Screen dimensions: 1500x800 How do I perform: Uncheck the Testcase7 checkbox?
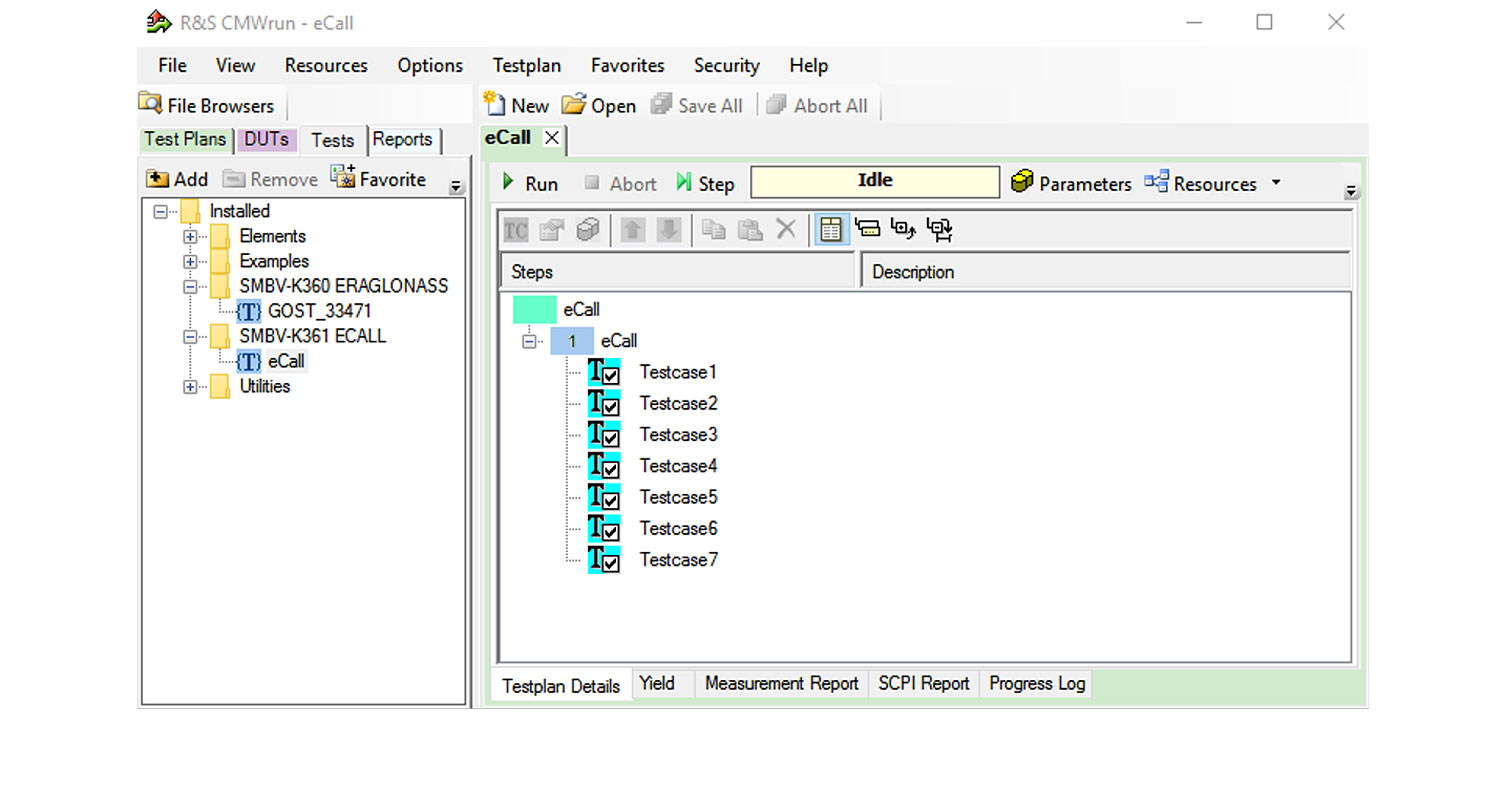click(611, 563)
